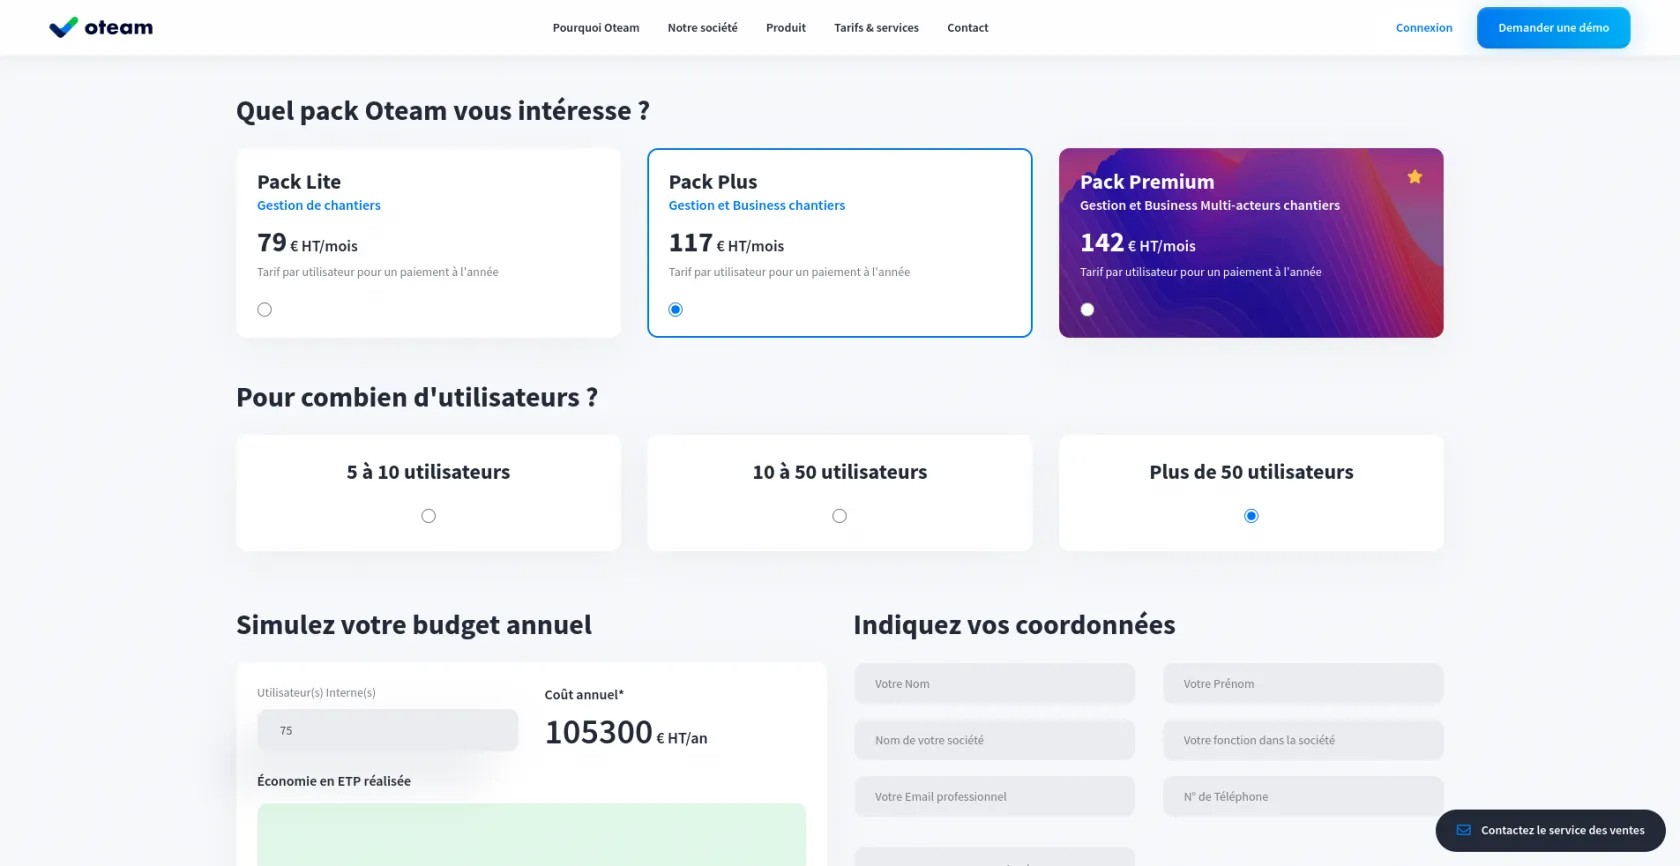Go to the Notre société menu item

702,28
